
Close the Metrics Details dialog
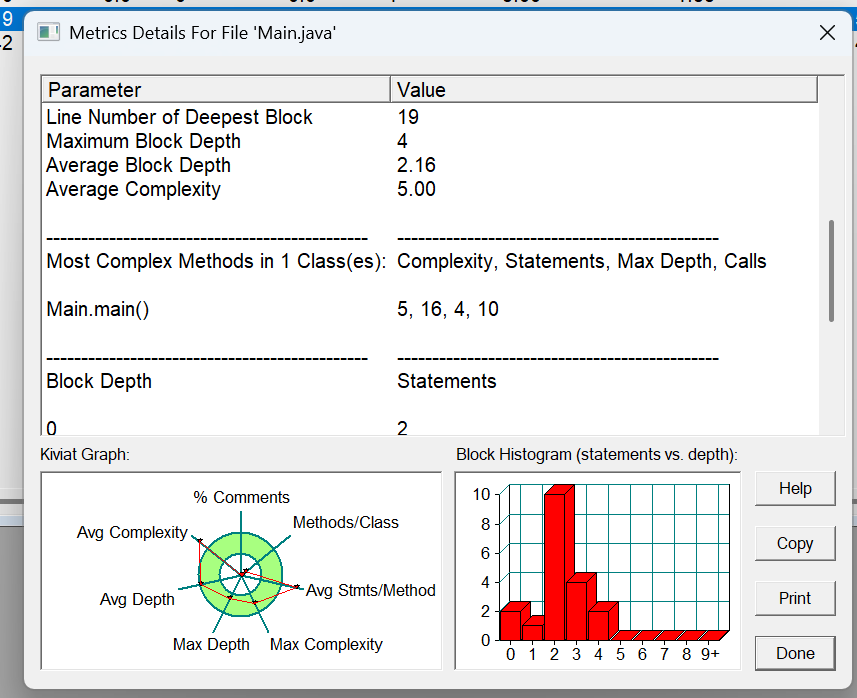(x=827, y=33)
